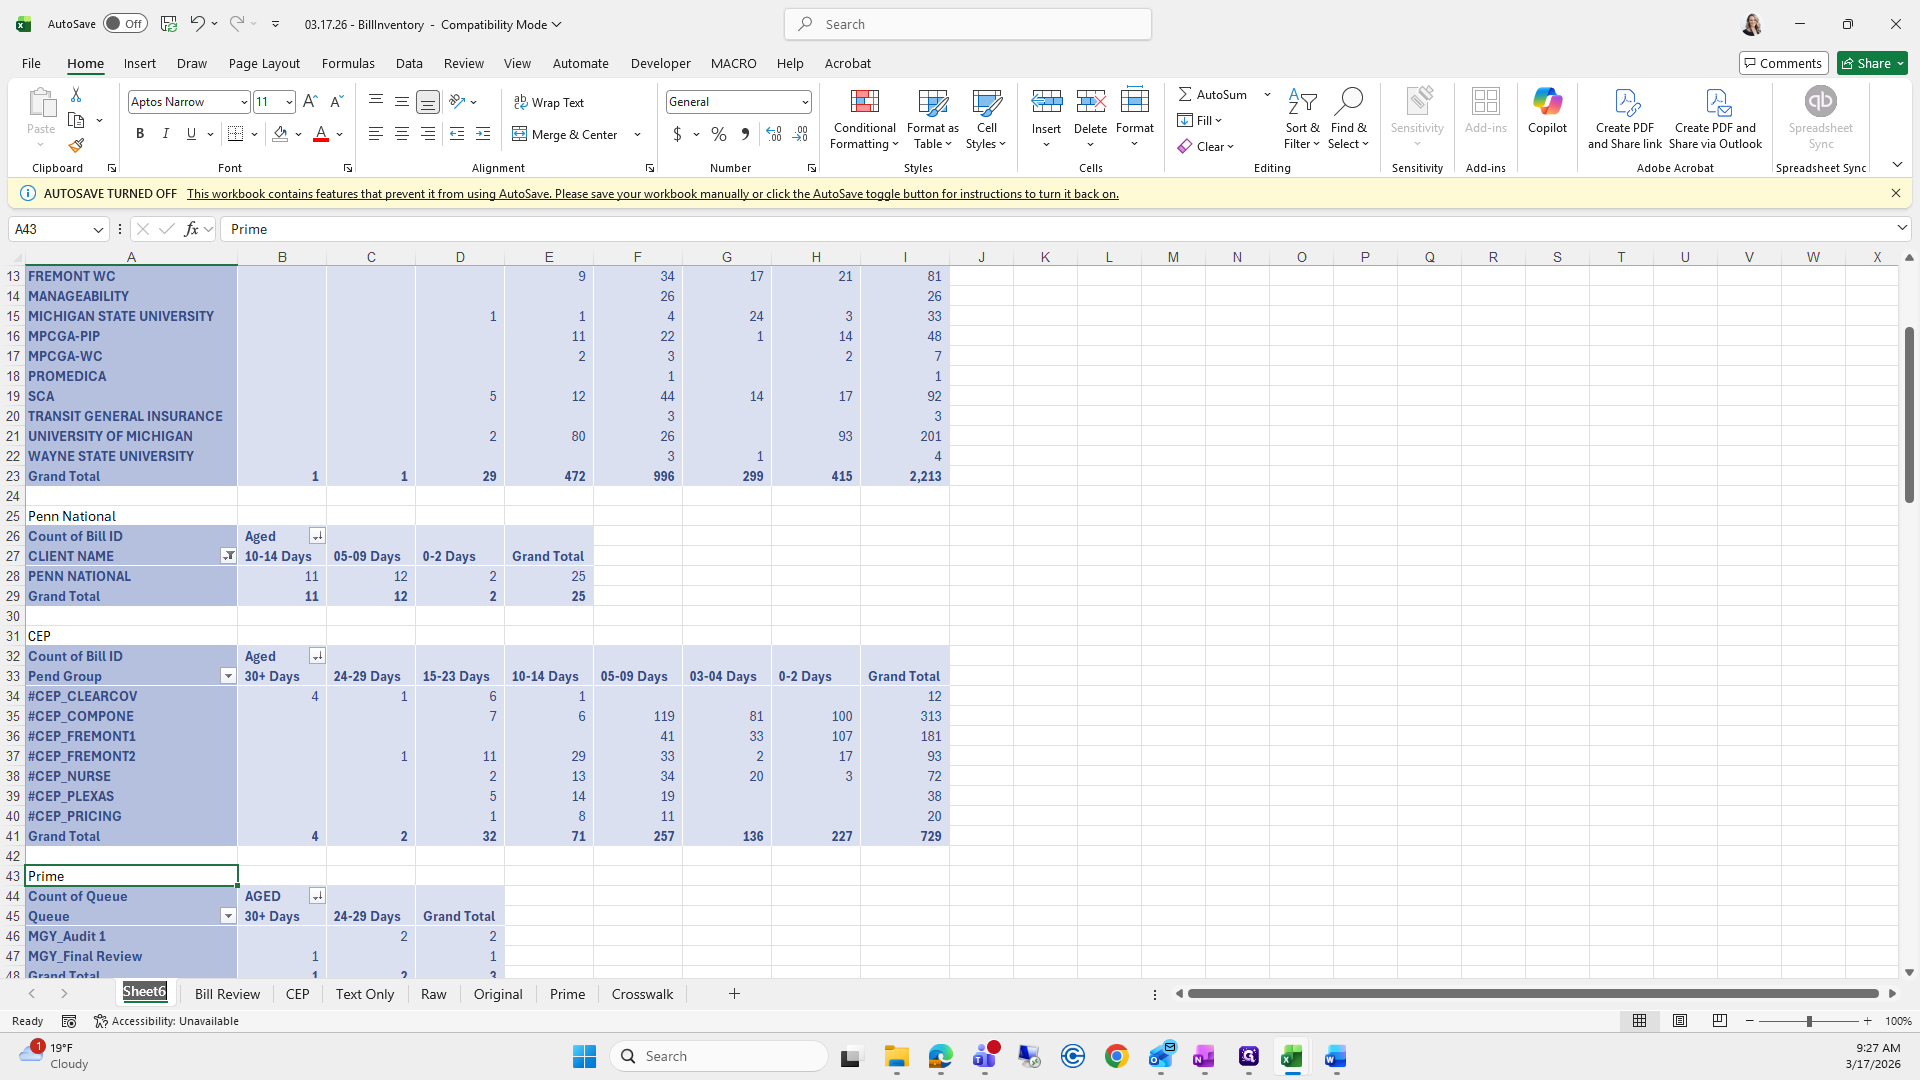Image resolution: width=1920 pixels, height=1080 pixels.
Task: Toggle Bold formatting
Action: [x=140, y=134]
